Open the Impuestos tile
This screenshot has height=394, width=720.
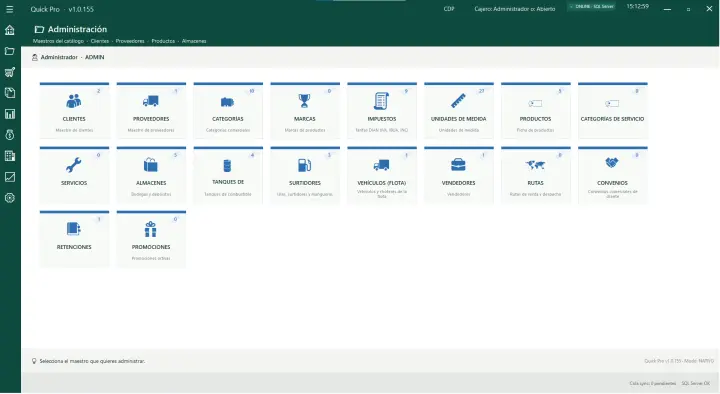click(382, 111)
